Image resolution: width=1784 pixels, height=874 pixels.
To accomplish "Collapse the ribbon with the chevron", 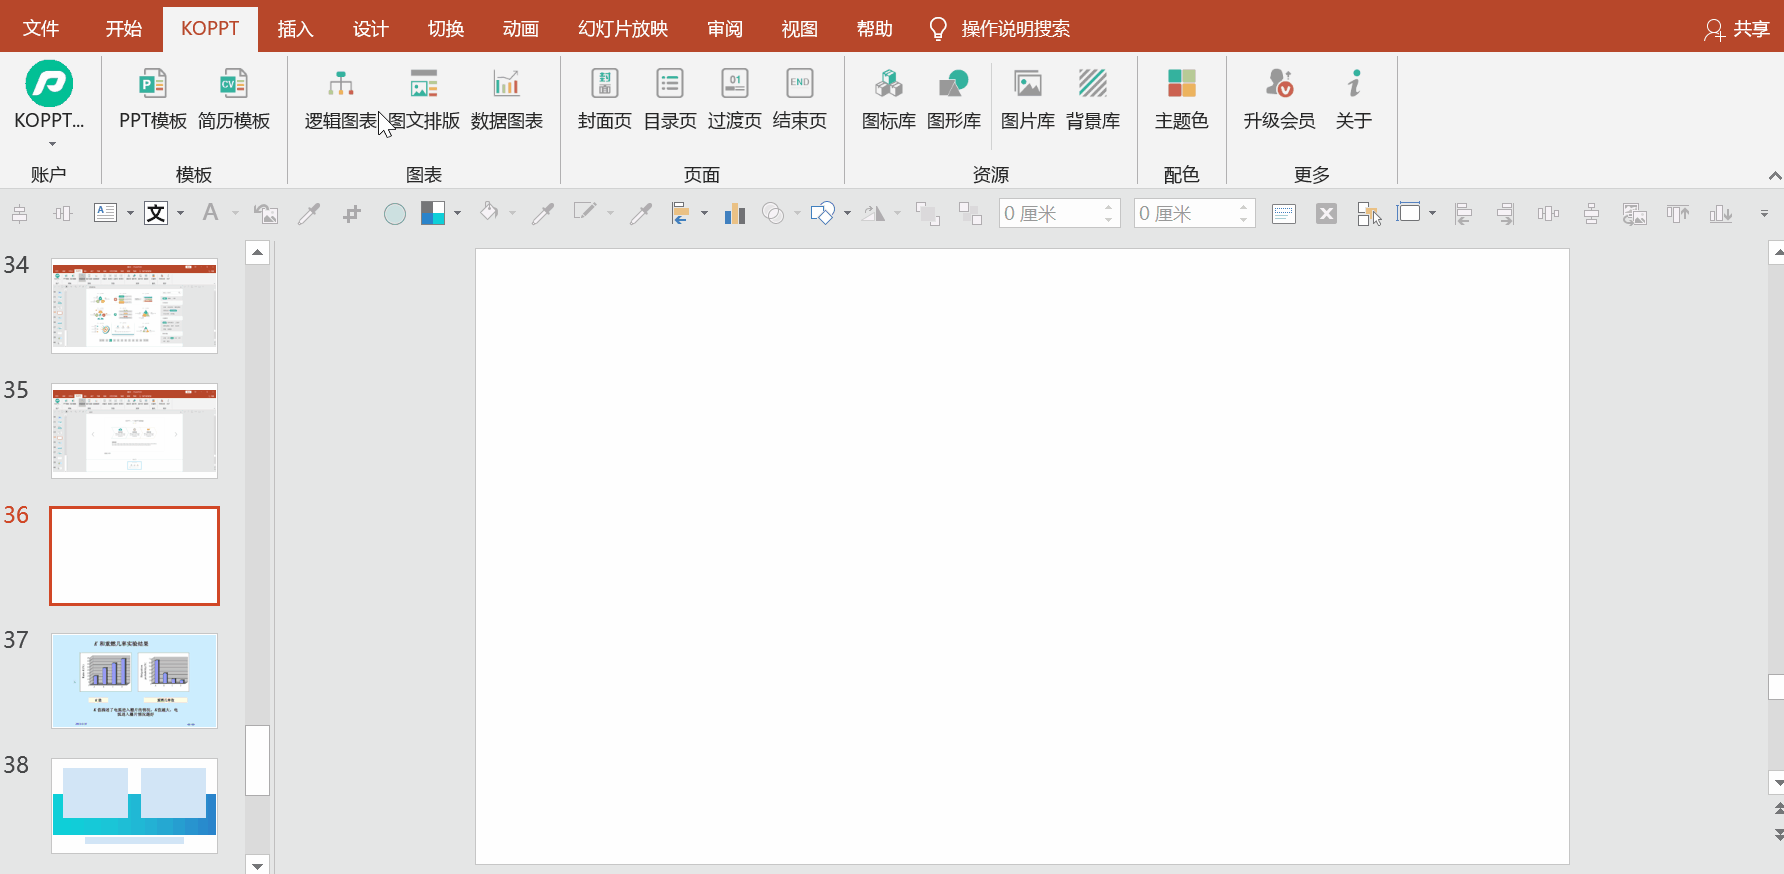I will coord(1774,176).
